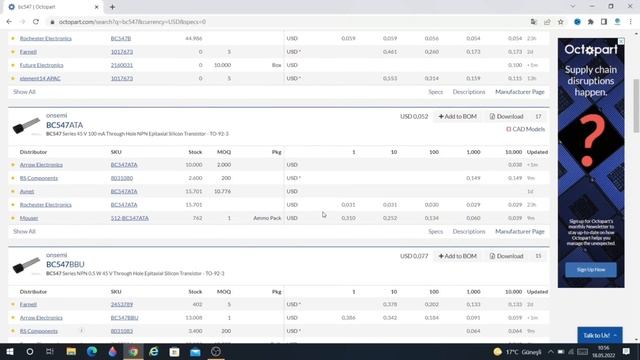
Task: Open Manufacturer Page for BC547ATA
Action: click(520, 231)
